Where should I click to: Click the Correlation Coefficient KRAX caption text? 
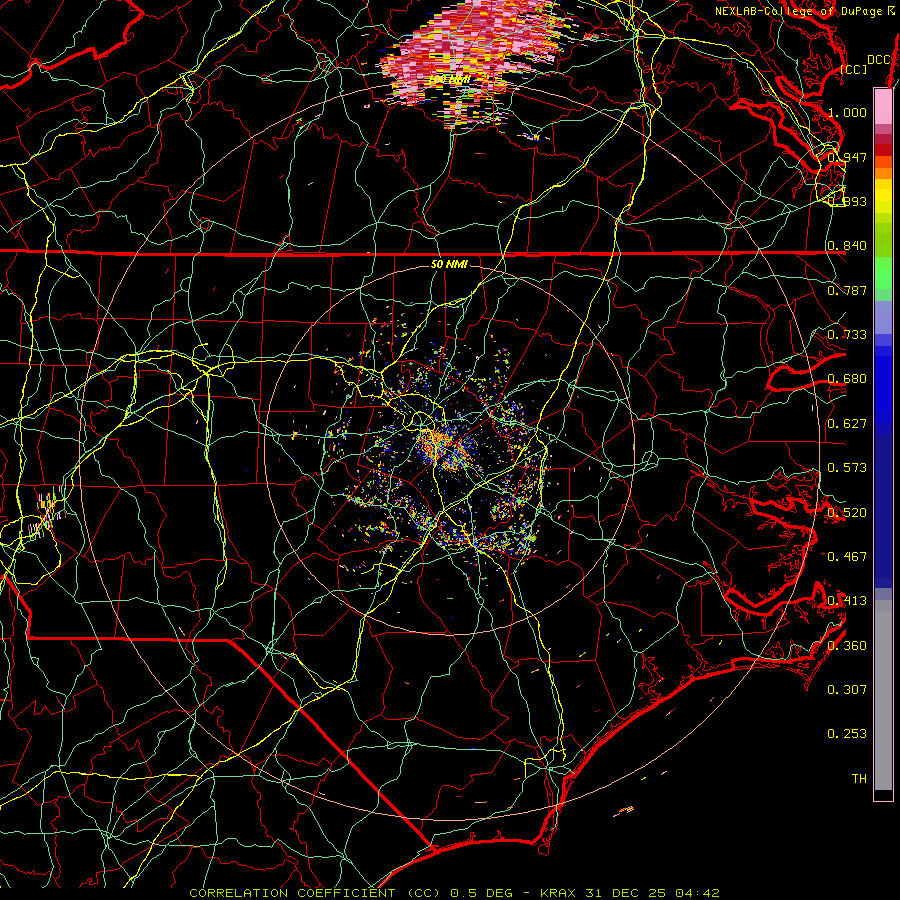tap(454, 893)
